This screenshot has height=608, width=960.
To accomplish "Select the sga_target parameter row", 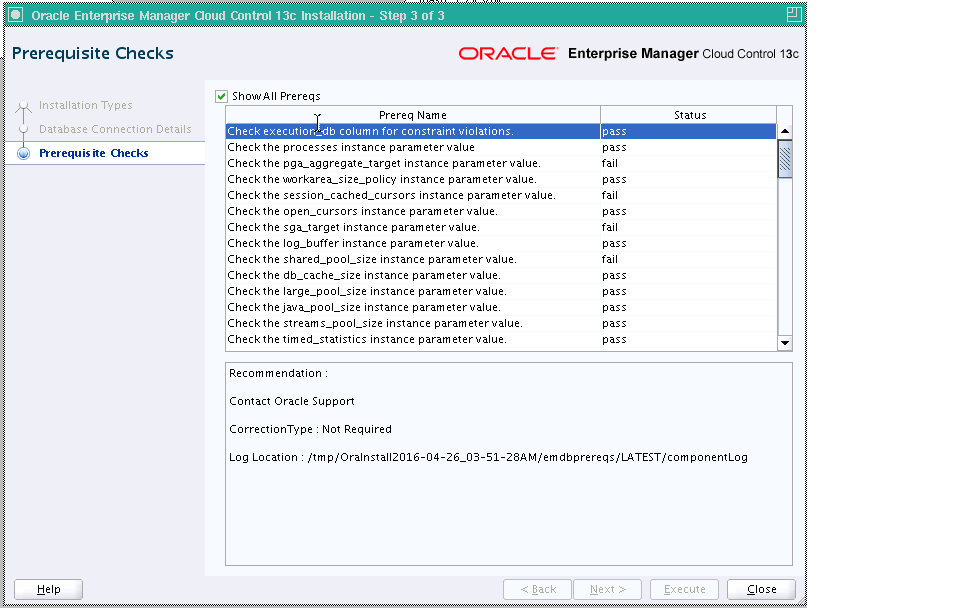I will pos(501,227).
